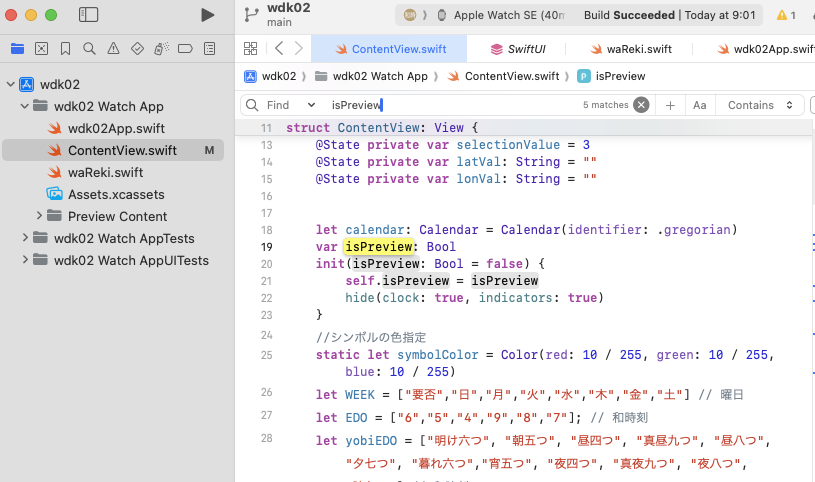Run the project with the play button
The image size is (815, 482).
tap(207, 15)
